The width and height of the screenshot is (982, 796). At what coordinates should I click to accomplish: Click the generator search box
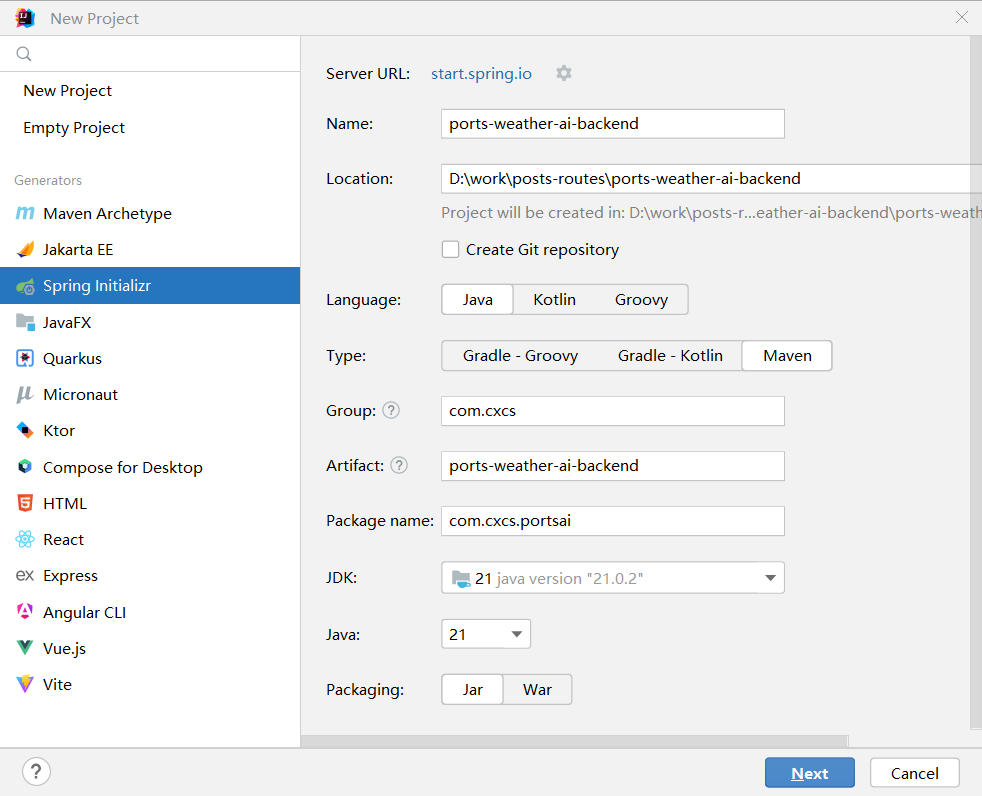pos(150,54)
